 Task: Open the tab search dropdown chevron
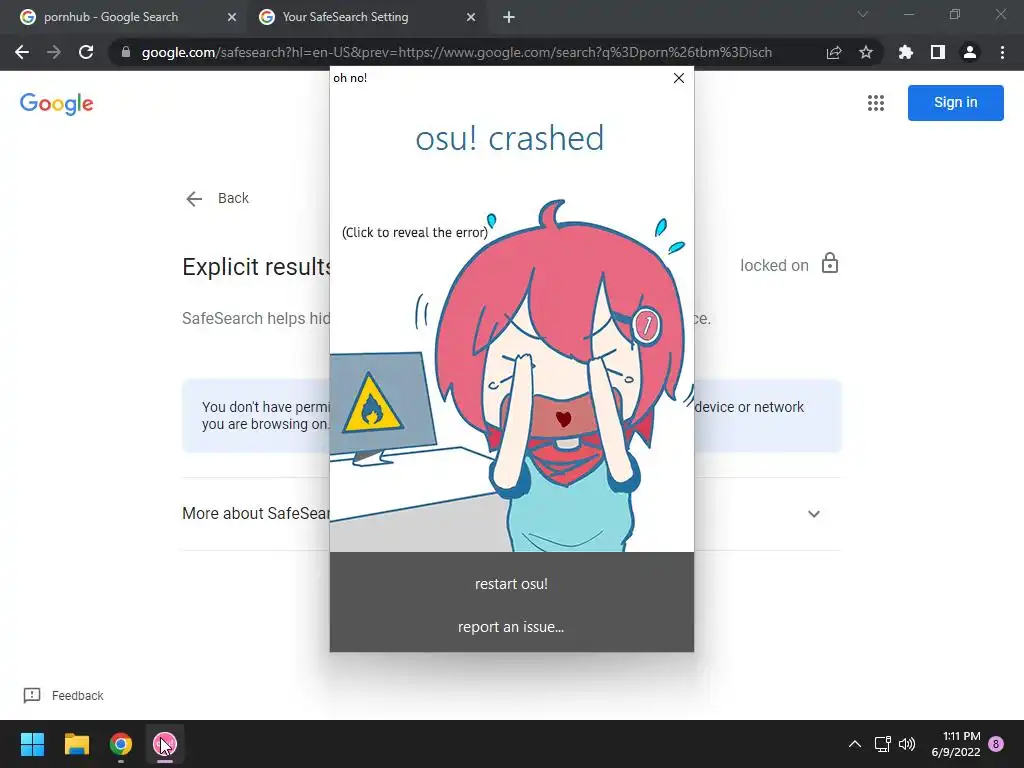(x=863, y=14)
